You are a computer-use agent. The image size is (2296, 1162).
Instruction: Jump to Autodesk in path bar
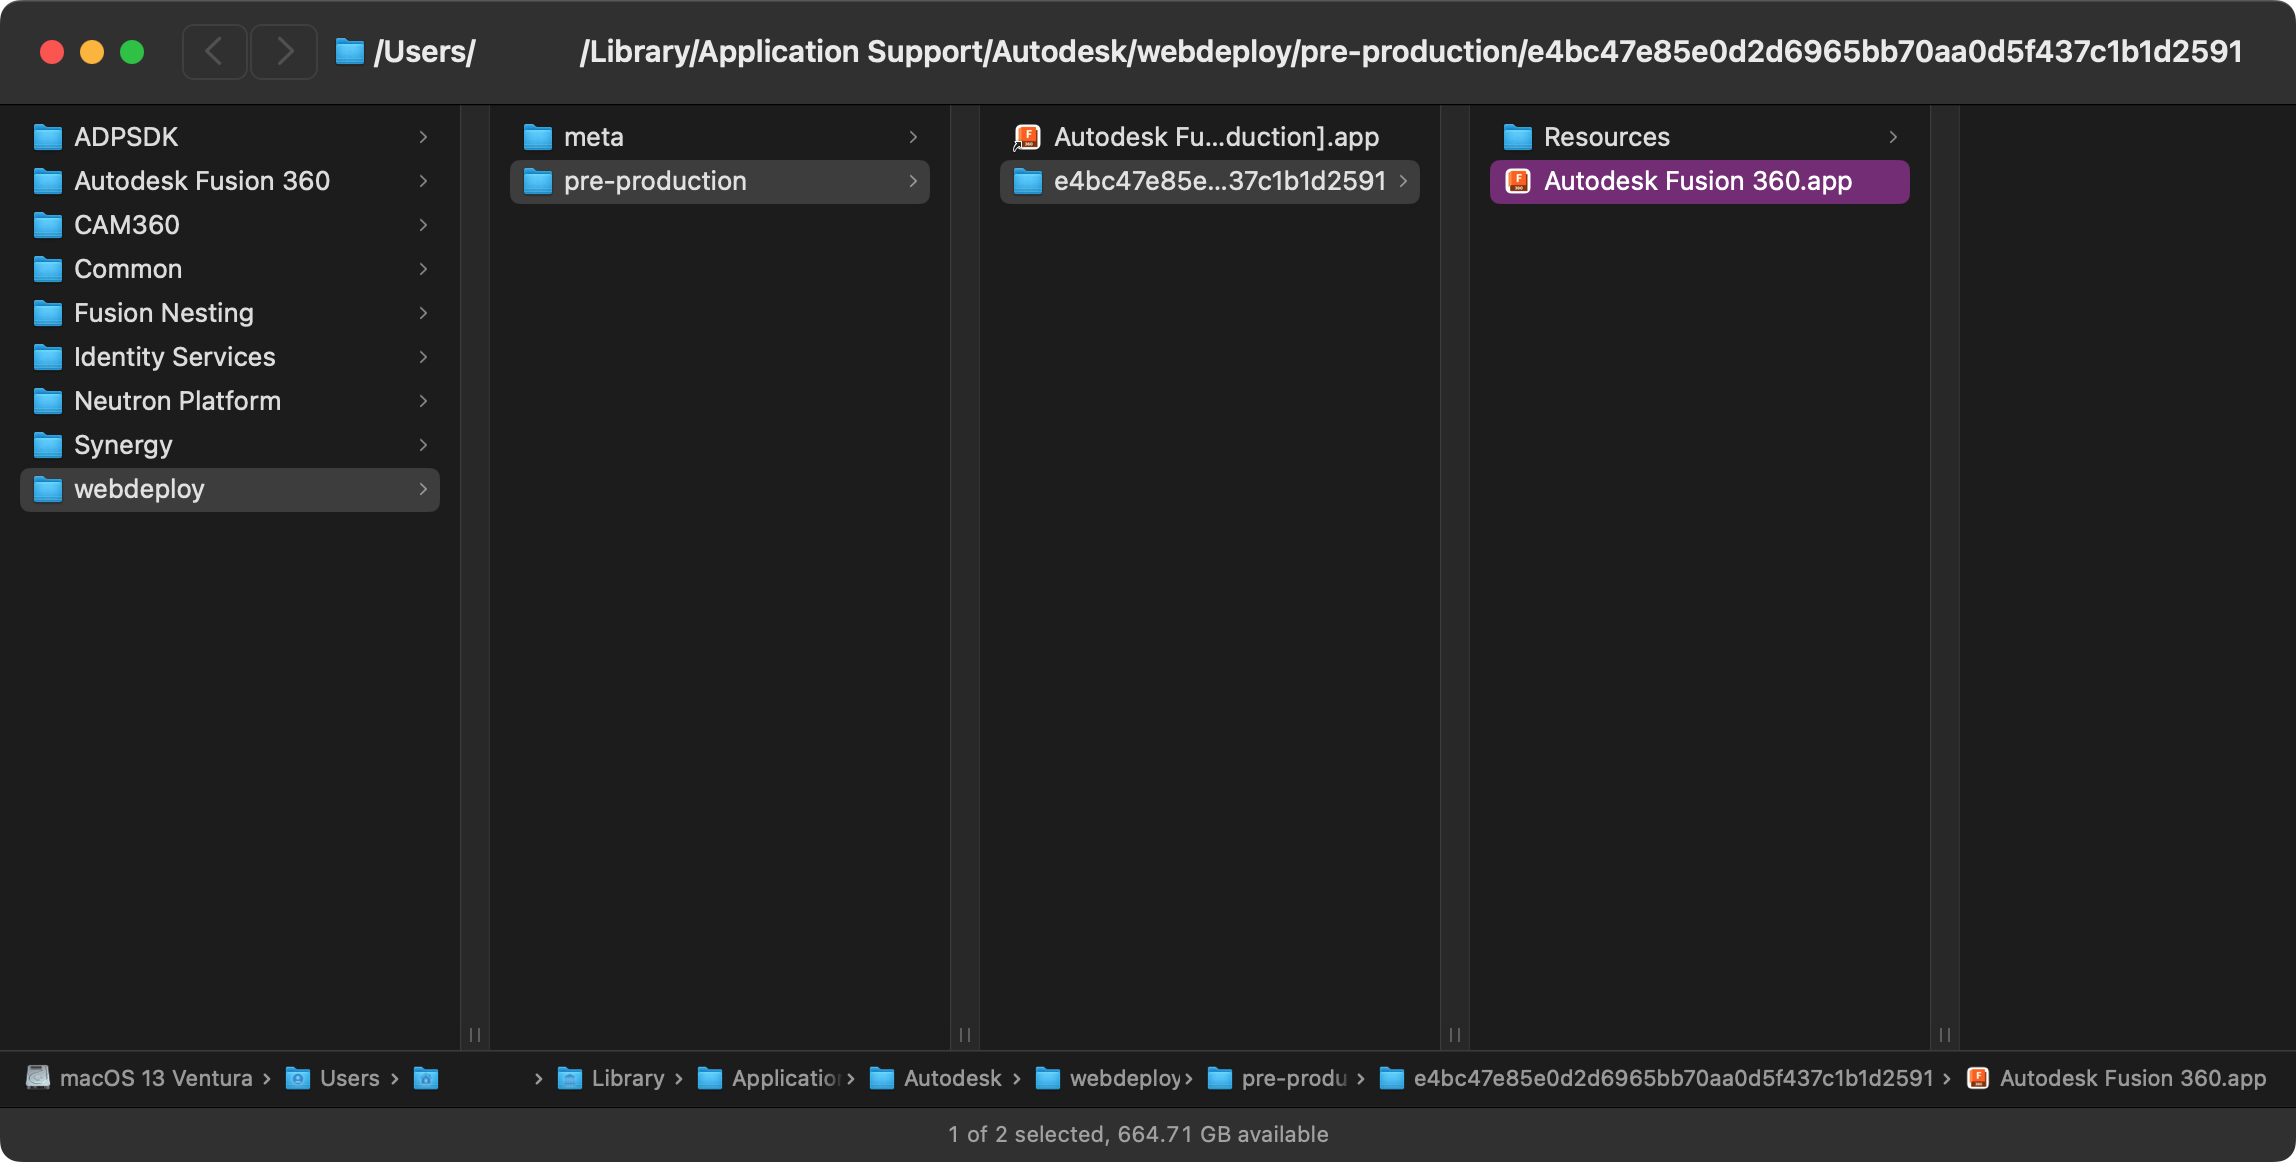tap(951, 1078)
